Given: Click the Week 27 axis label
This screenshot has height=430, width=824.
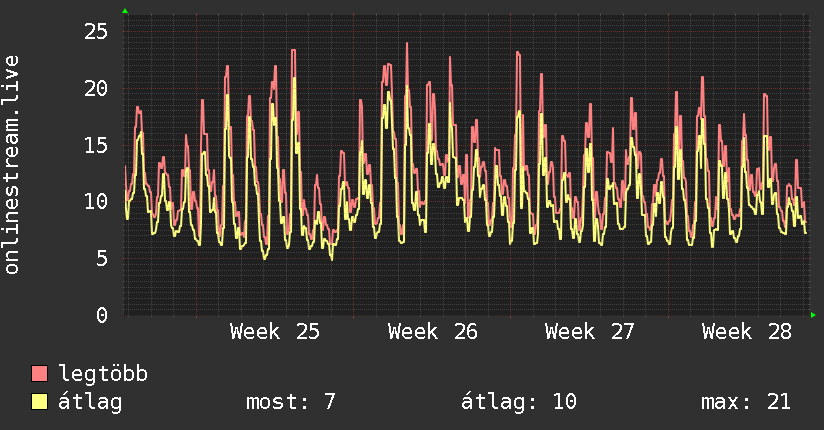Looking at the screenshot, I should coord(590,332).
